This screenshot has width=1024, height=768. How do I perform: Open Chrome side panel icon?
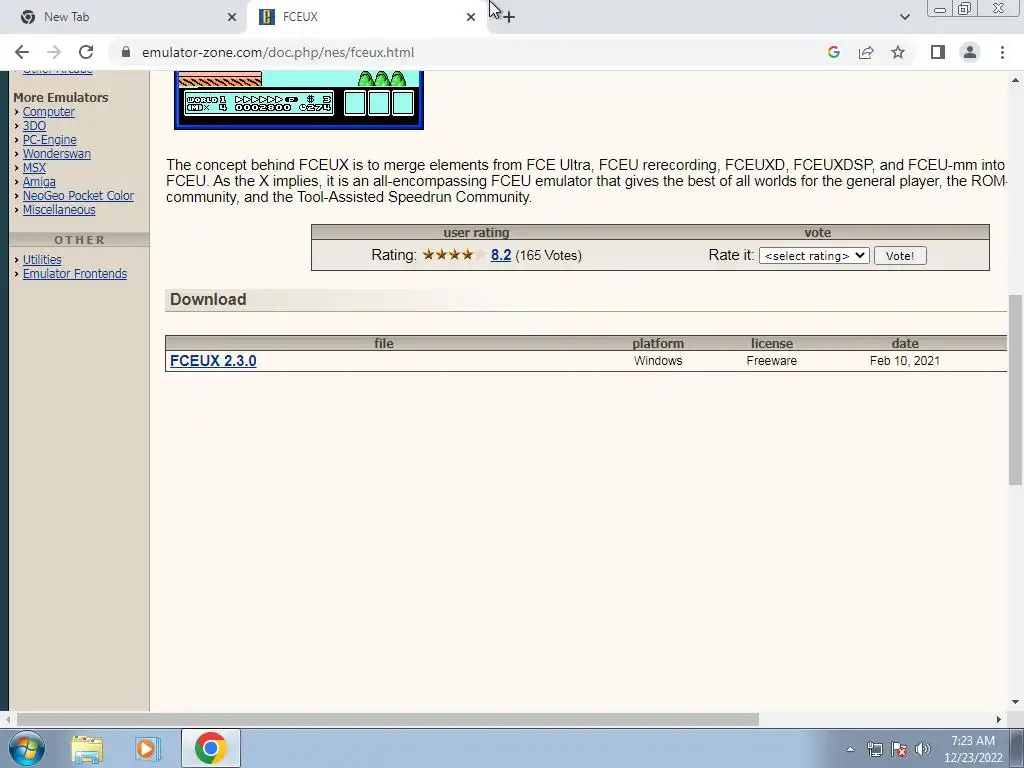pyautogui.click(x=938, y=52)
